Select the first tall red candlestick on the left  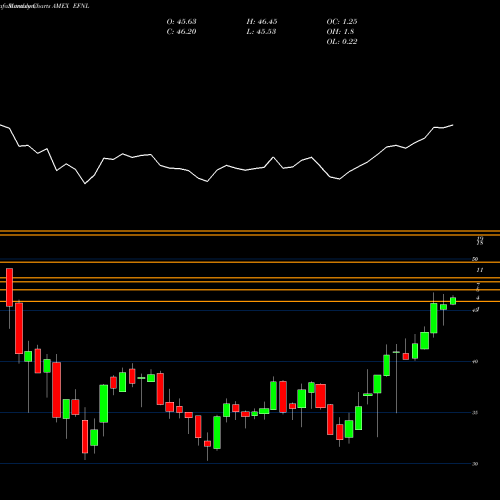[x=9, y=287]
